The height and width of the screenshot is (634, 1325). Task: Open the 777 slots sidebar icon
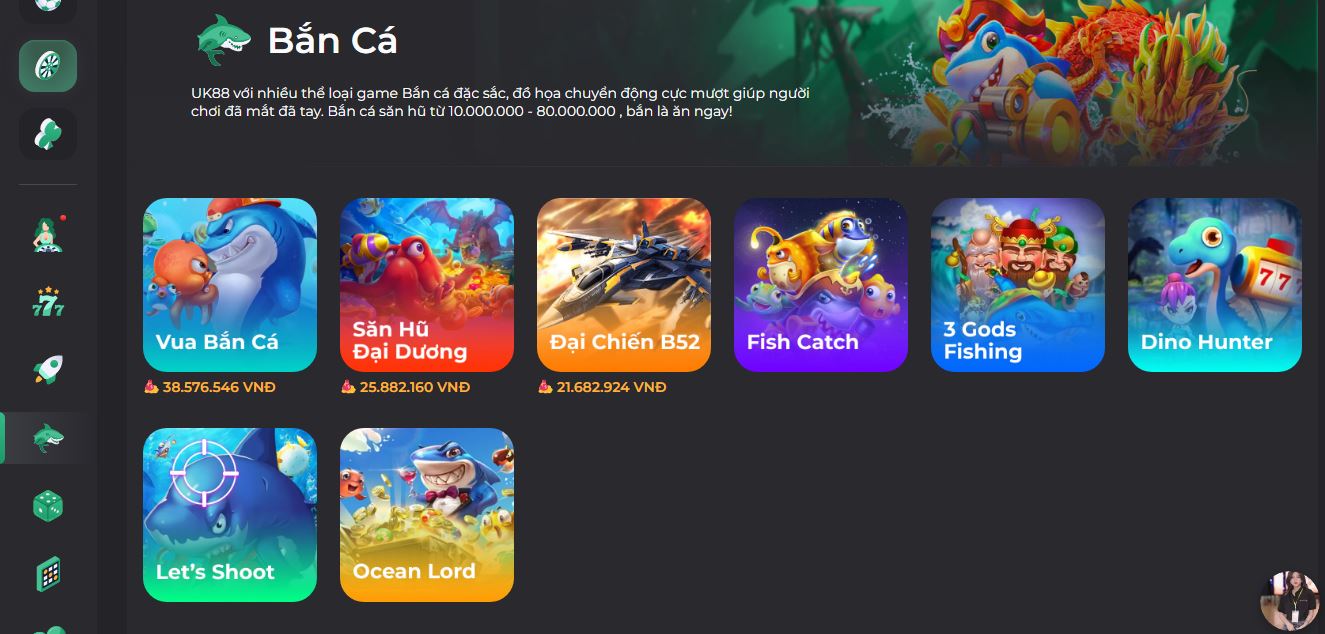(x=48, y=302)
